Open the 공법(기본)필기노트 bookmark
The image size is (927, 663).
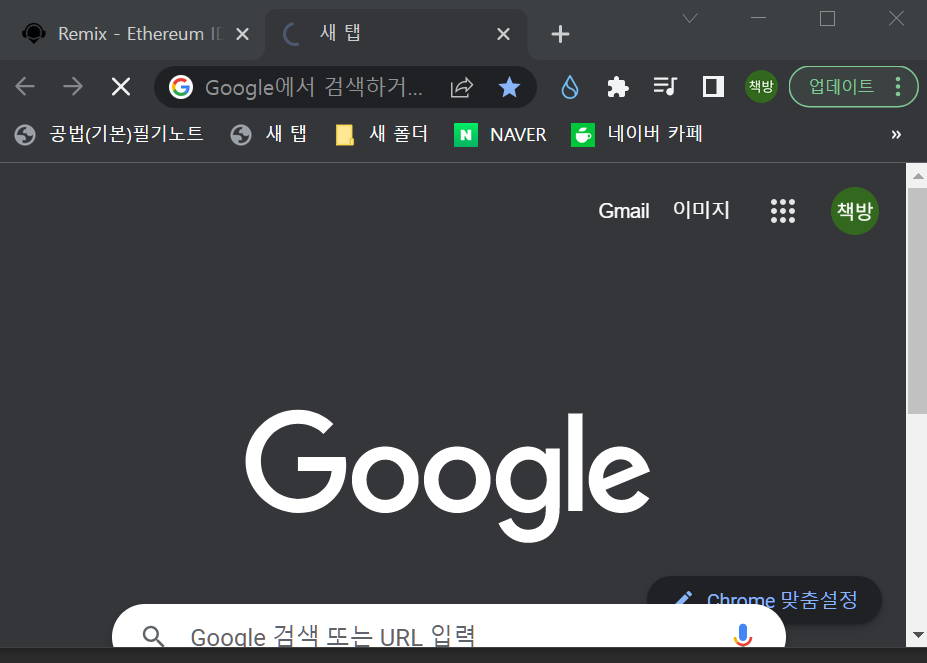coord(109,134)
